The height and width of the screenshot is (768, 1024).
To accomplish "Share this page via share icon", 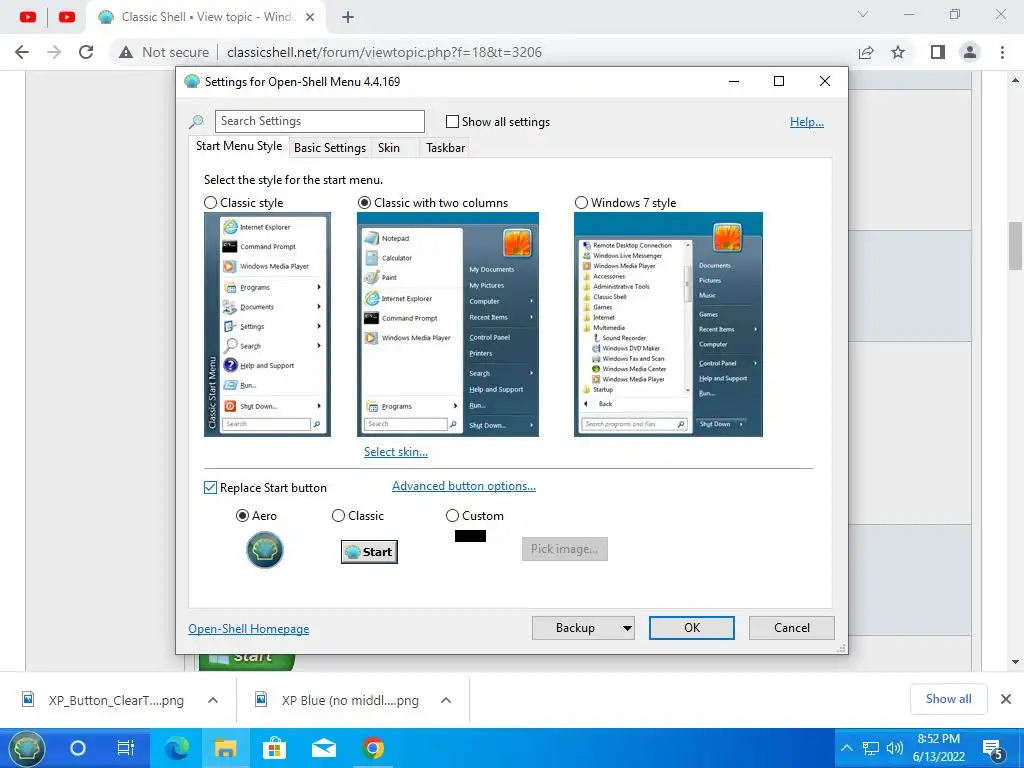I will tap(866, 52).
